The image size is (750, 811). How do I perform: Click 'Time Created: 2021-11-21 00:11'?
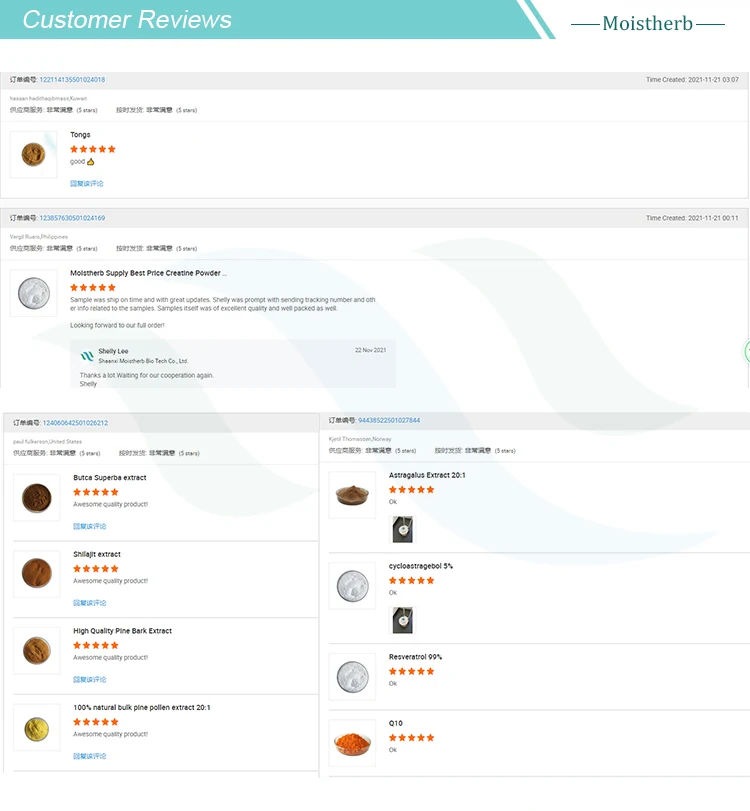click(x=692, y=218)
